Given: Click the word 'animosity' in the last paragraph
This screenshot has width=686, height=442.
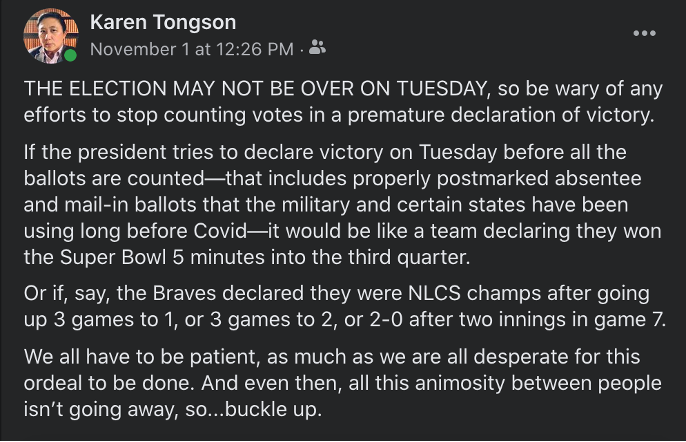Looking at the screenshot, I should (x=460, y=383).
